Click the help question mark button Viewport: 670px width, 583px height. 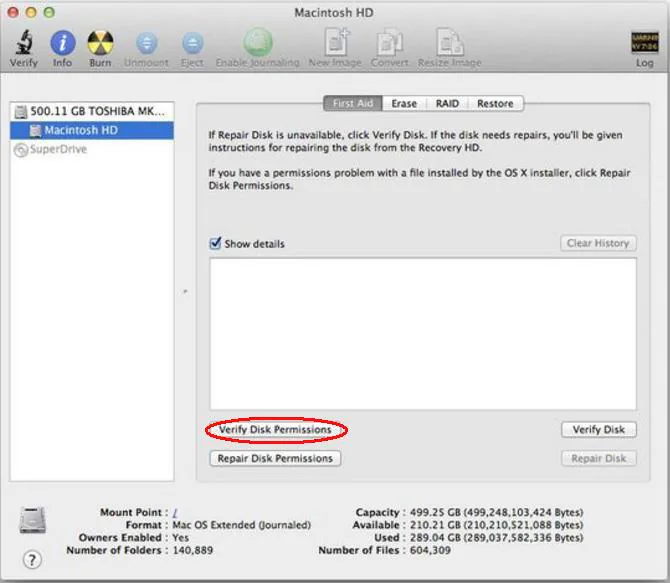[x=32, y=559]
